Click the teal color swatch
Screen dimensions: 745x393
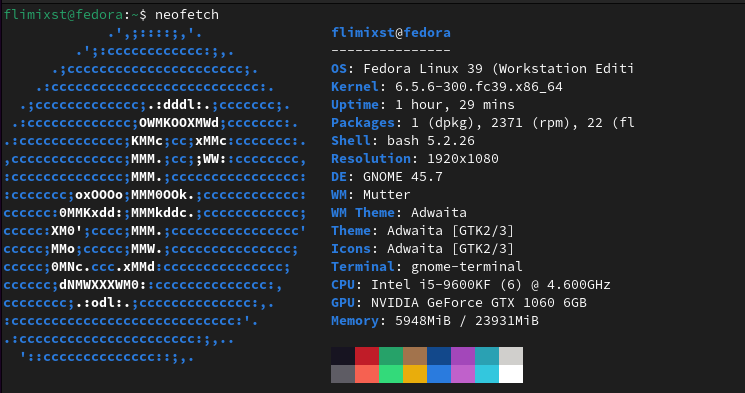click(487, 356)
